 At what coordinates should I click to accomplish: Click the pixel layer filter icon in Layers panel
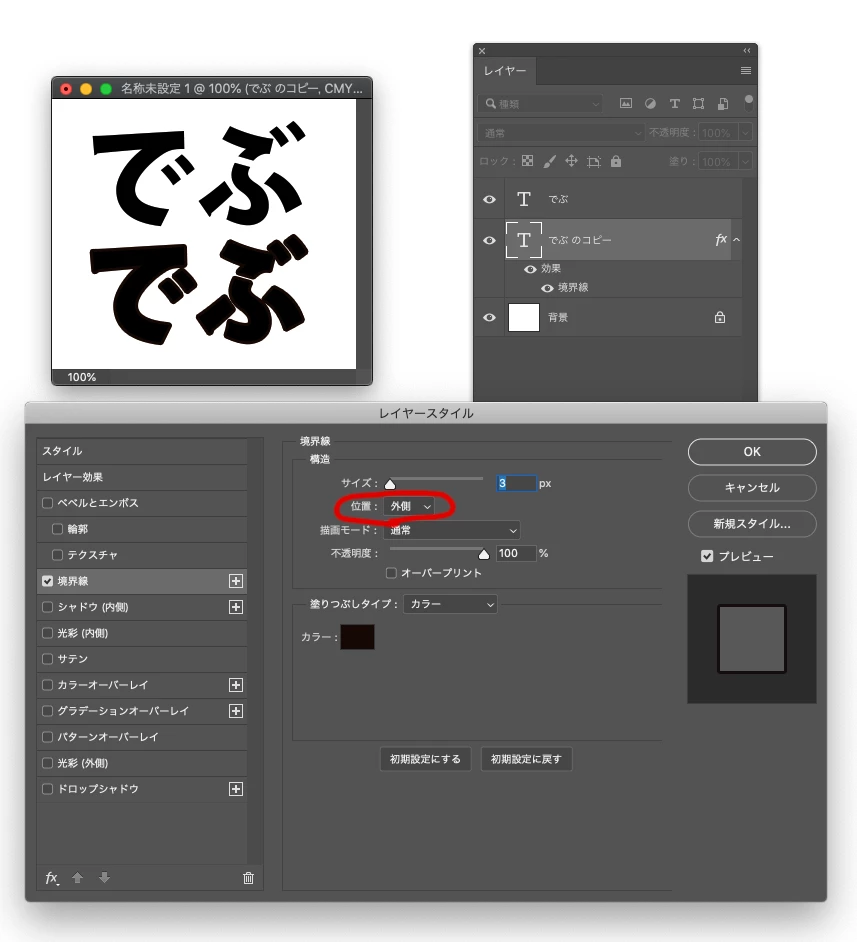tap(626, 103)
